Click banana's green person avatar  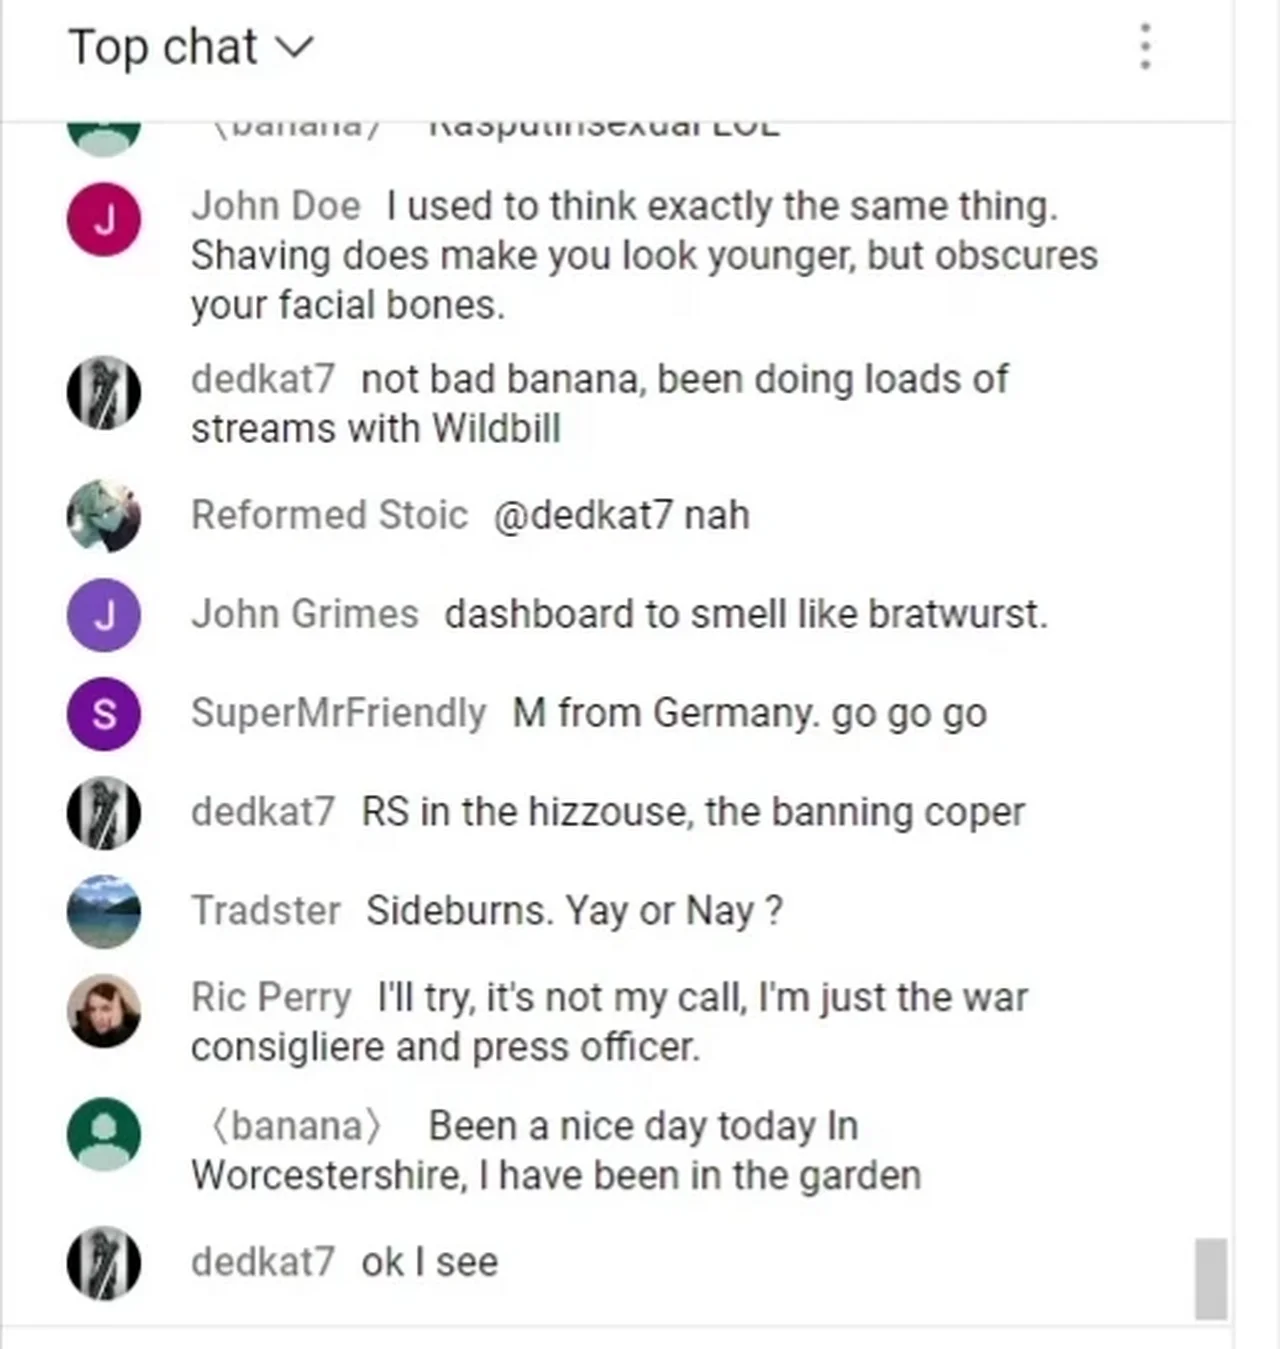click(x=104, y=1134)
